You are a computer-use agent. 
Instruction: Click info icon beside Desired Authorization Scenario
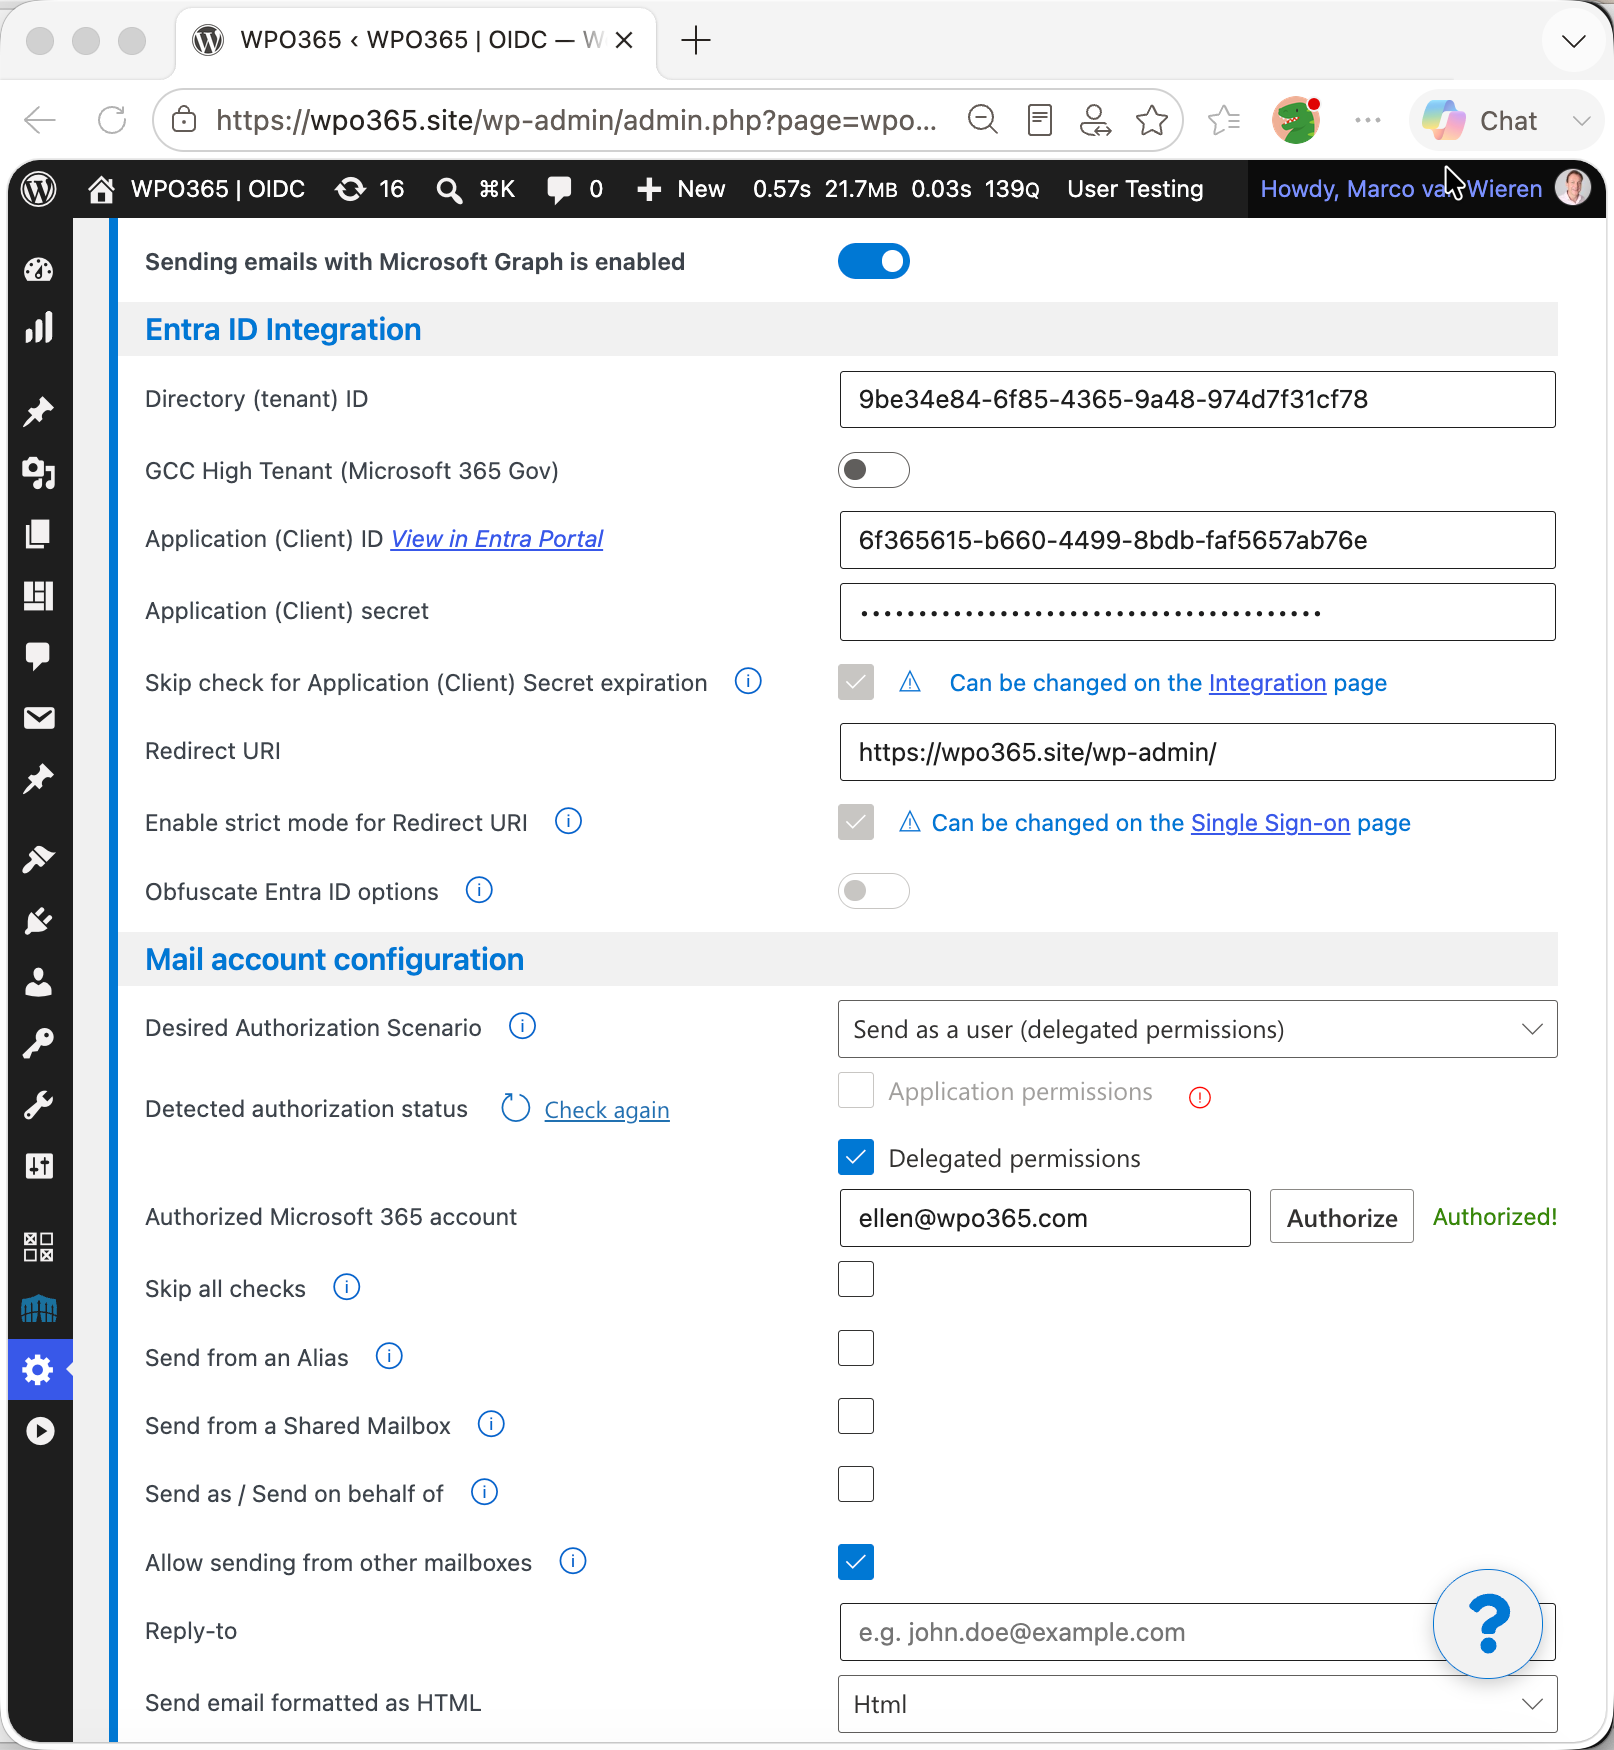(x=522, y=1026)
